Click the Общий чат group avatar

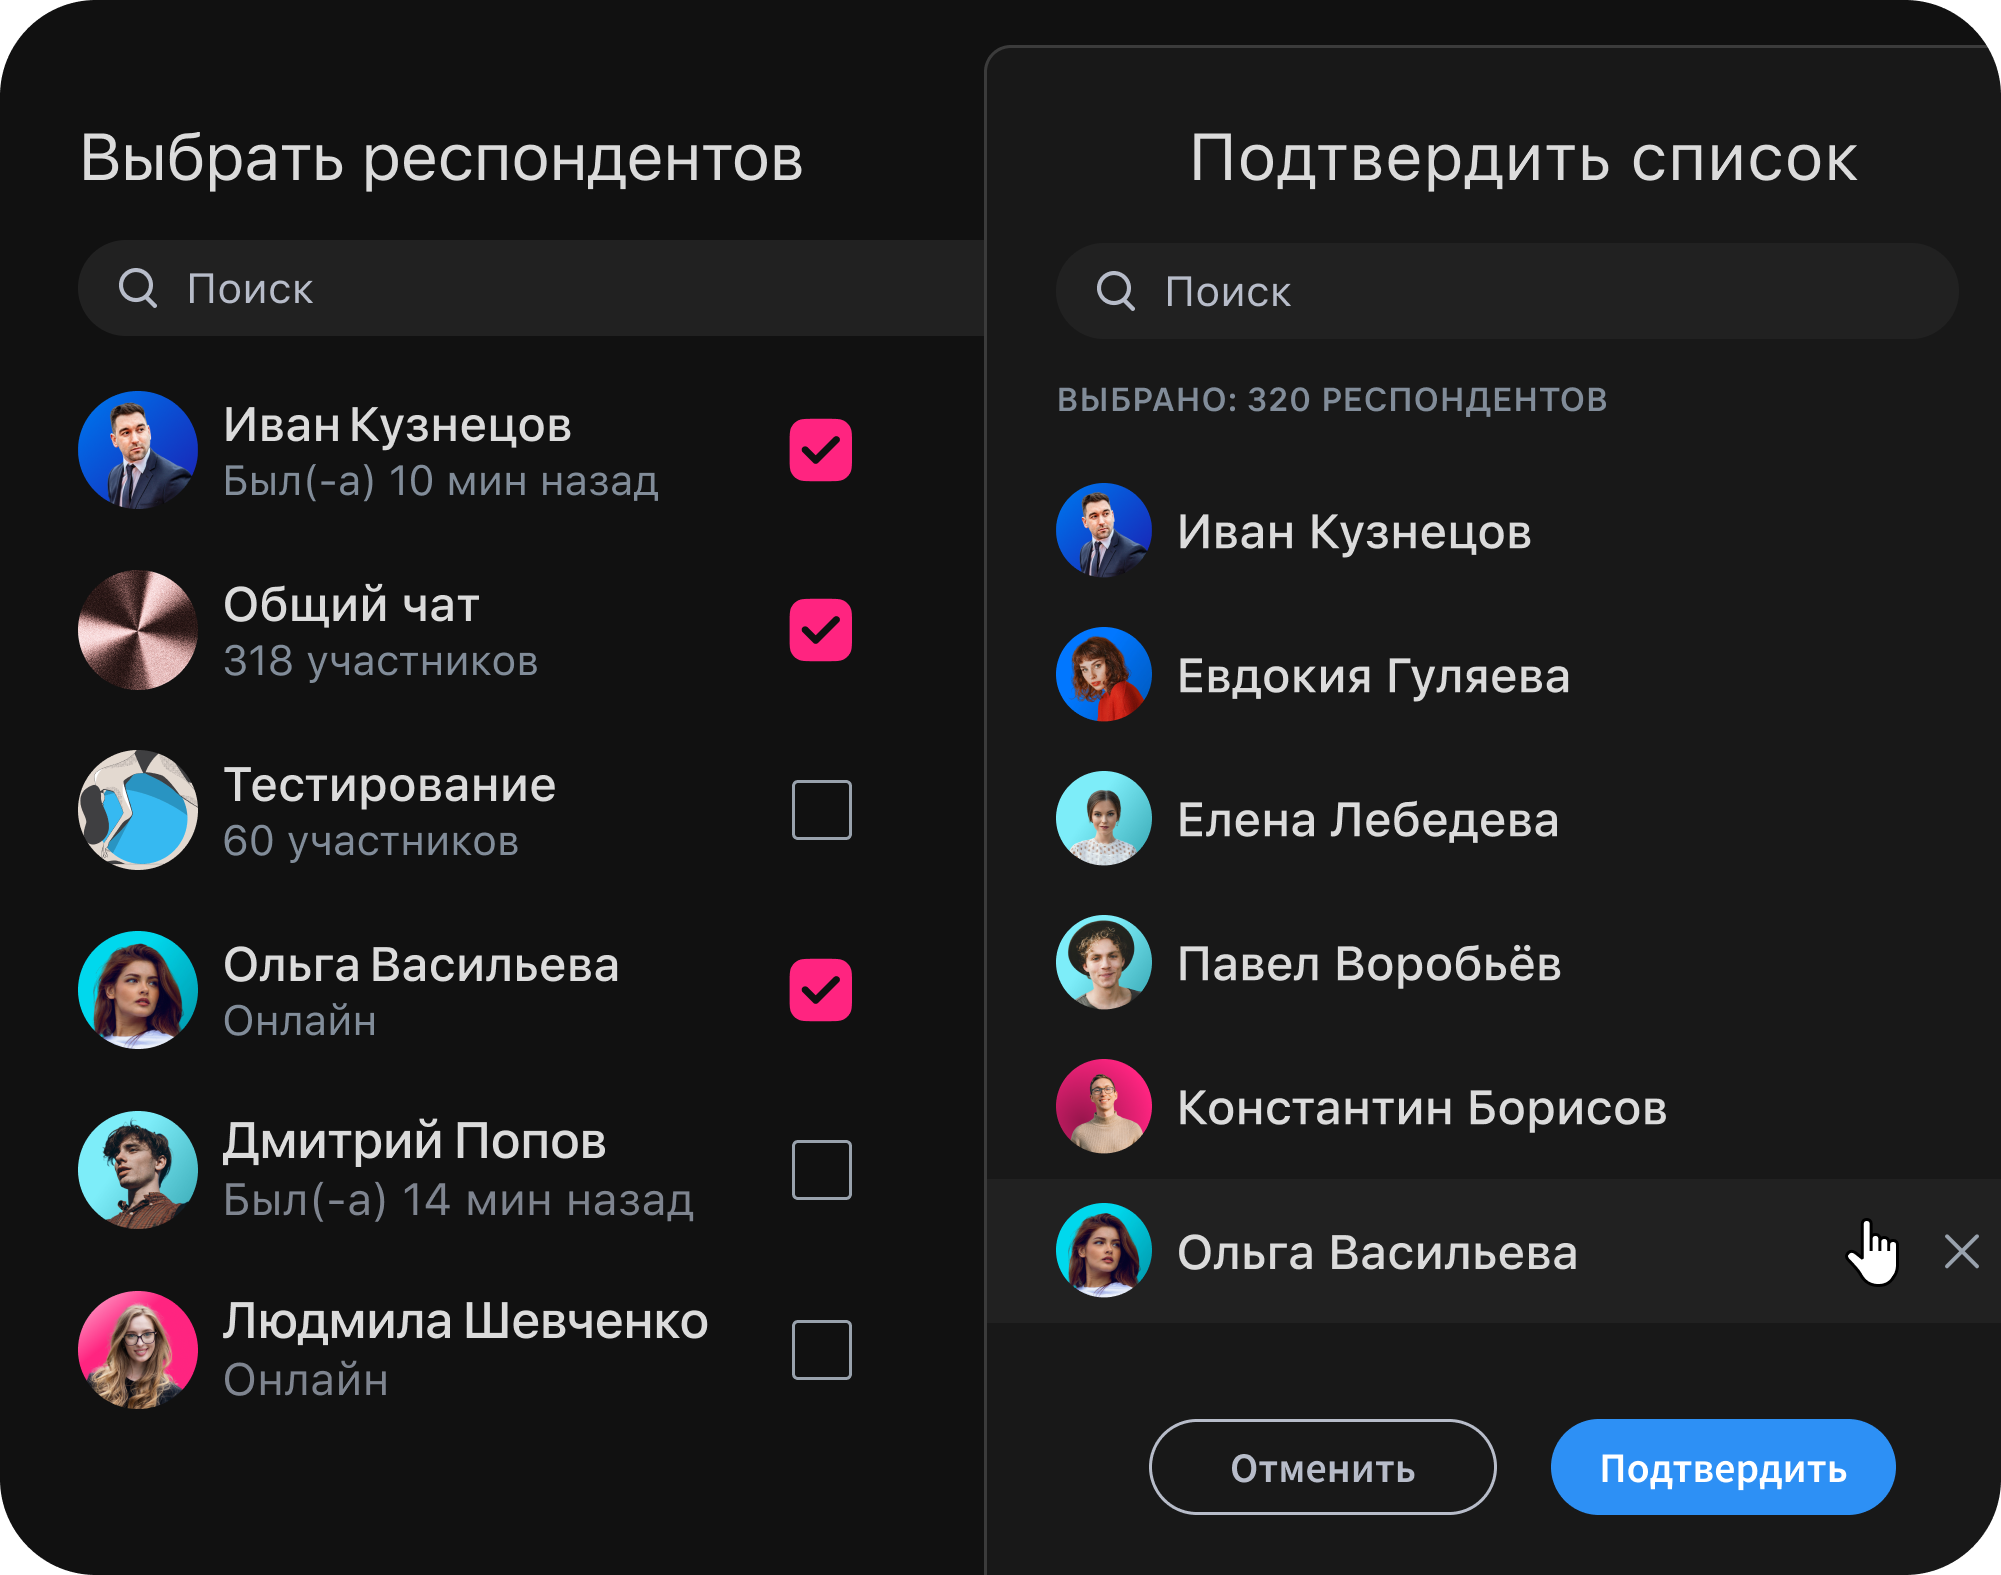pos(137,630)
